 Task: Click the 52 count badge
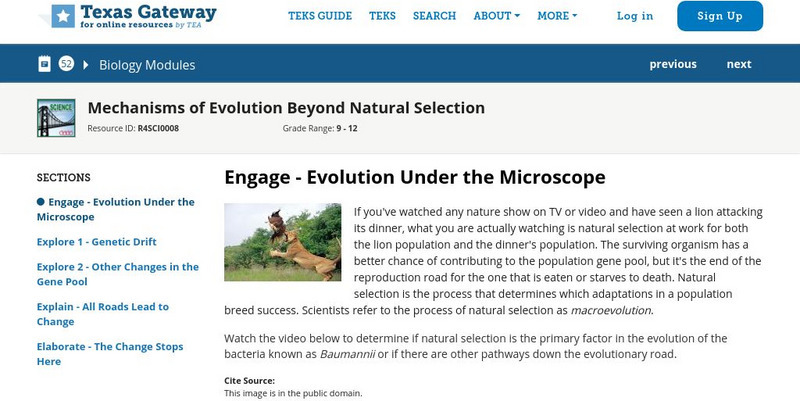click(x=66, y=64)
